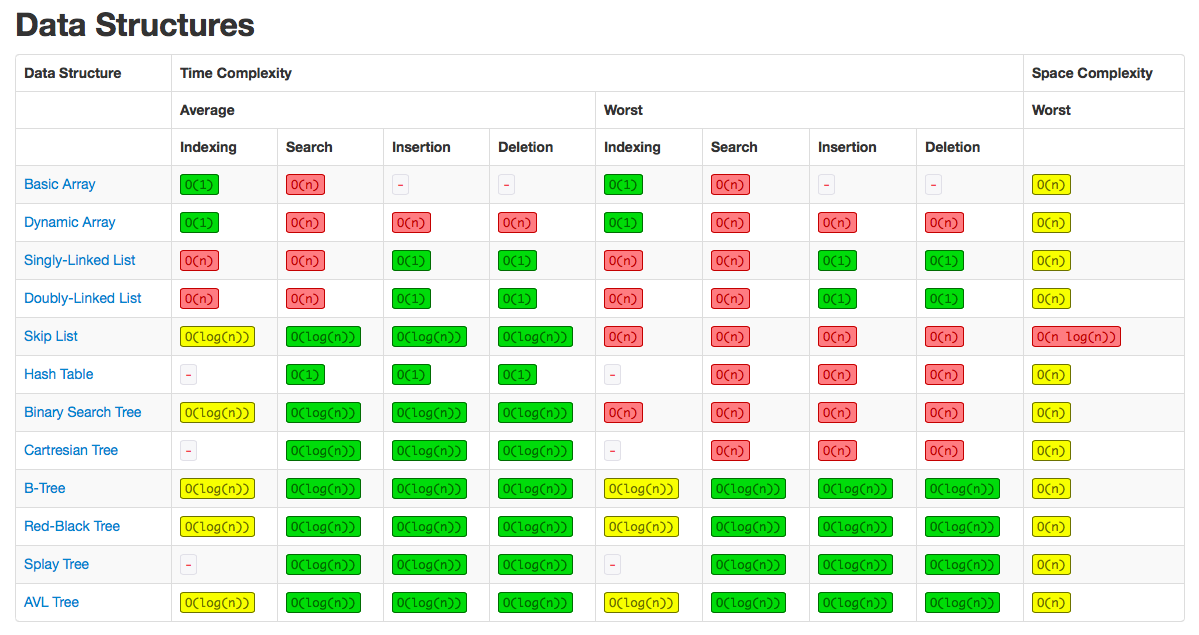
Task: Open the Basic Array link
Action: [58, 184]
